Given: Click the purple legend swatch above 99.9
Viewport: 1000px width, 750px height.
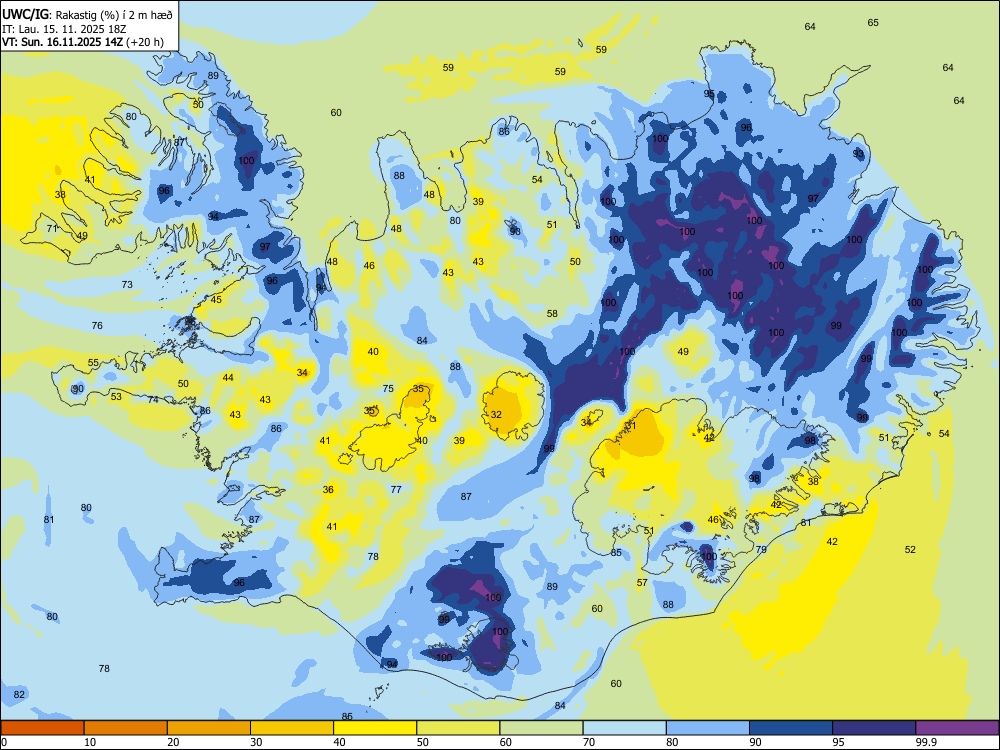Looking at the screenshot, I should (957, 728).
